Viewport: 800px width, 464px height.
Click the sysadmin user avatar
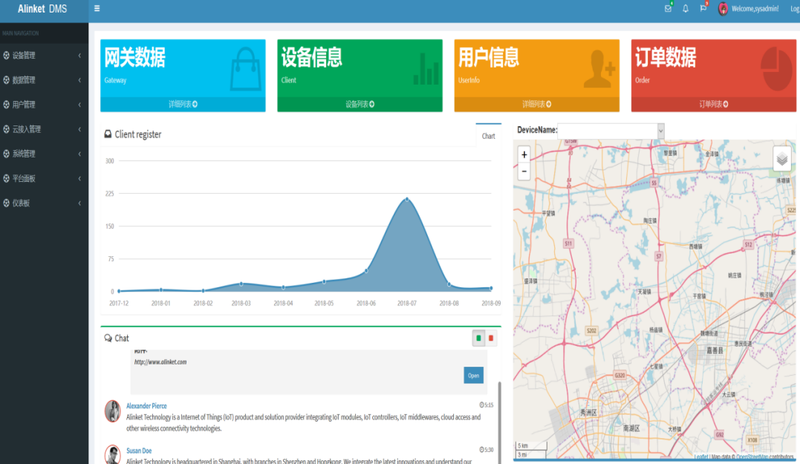[x=722, y=9]
